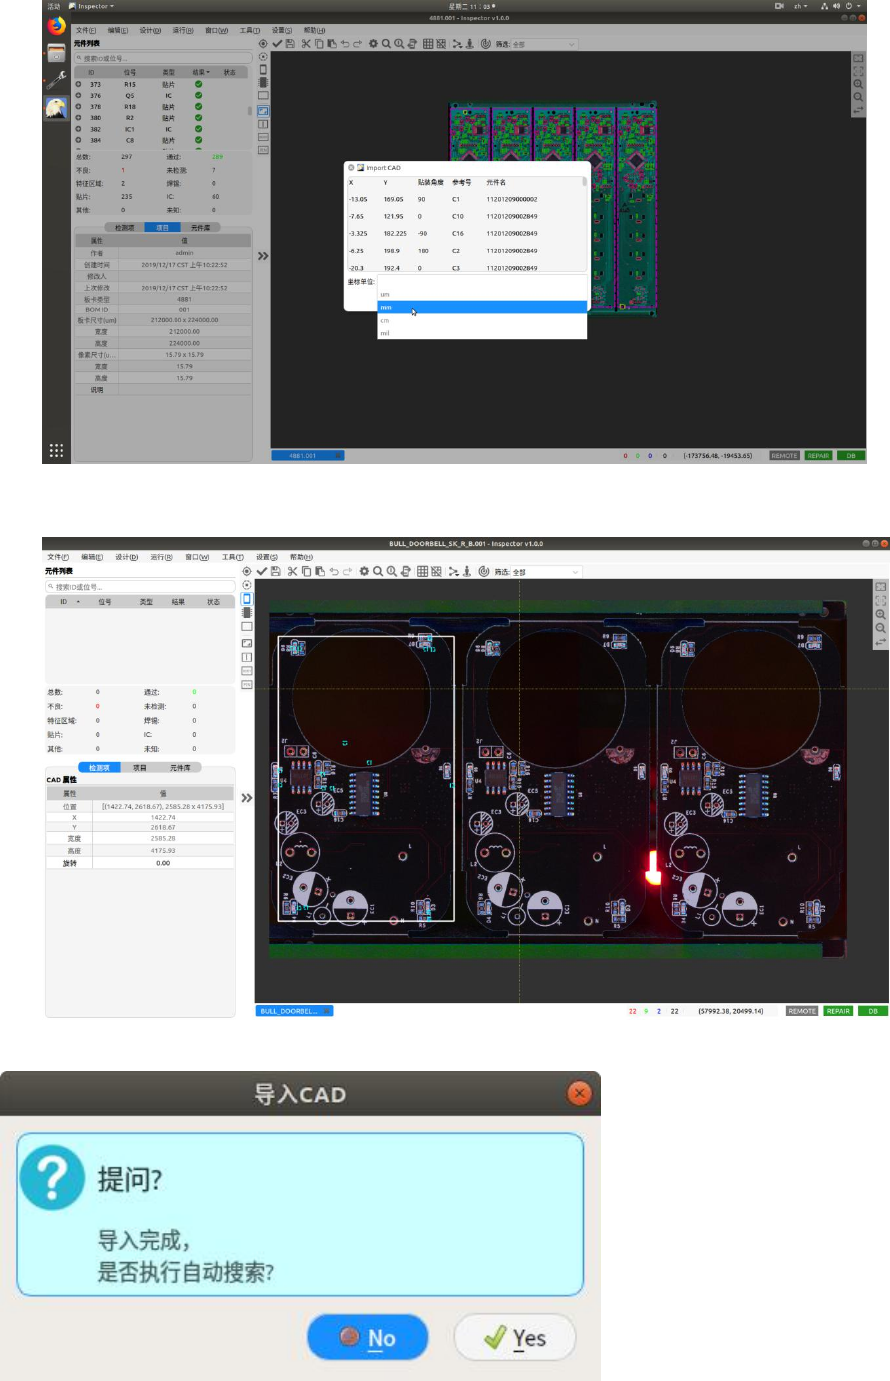Select row 373 R15 in the 4881.001 component list

coord(158,85)
